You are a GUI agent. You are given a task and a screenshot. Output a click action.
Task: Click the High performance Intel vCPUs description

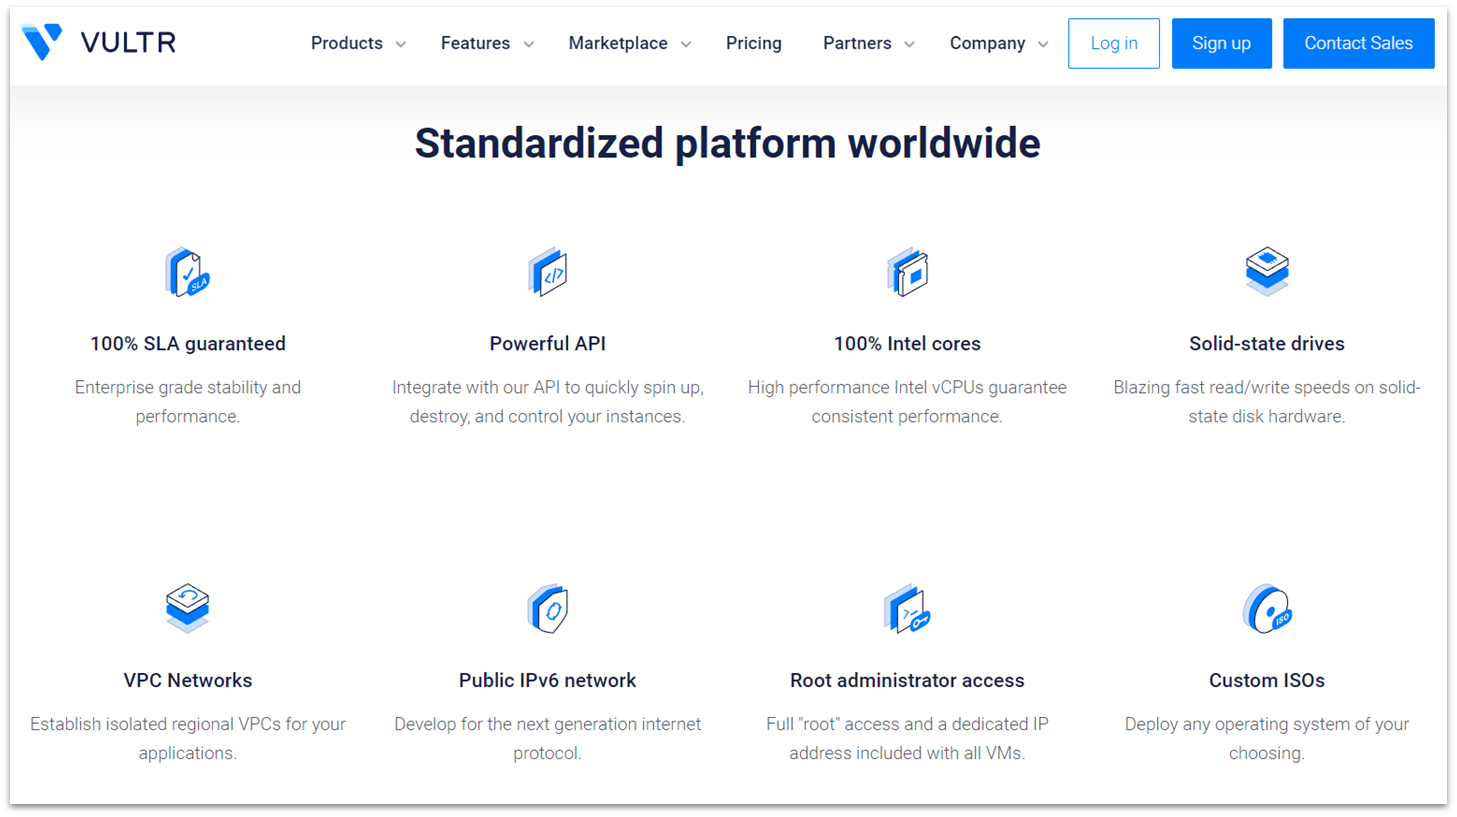(907, 402)
